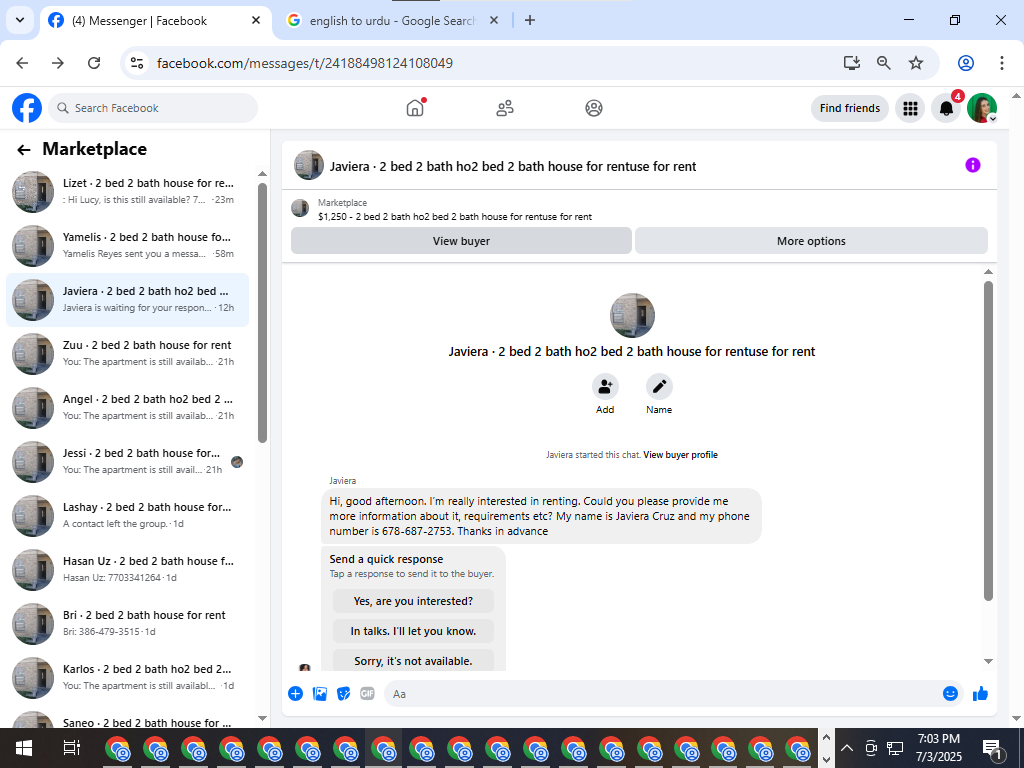Bookmark this page with star icon
1024x768 pixels.
click(916, 63)
